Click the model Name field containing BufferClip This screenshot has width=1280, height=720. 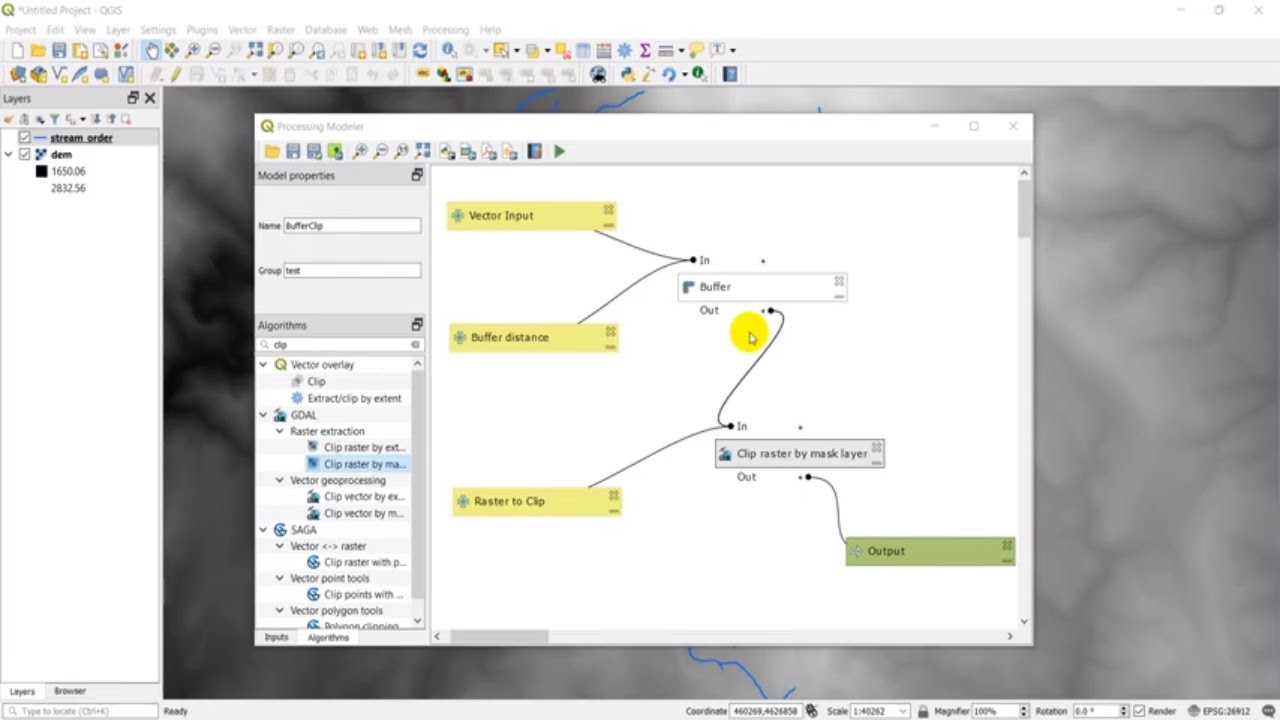(352, 226)
